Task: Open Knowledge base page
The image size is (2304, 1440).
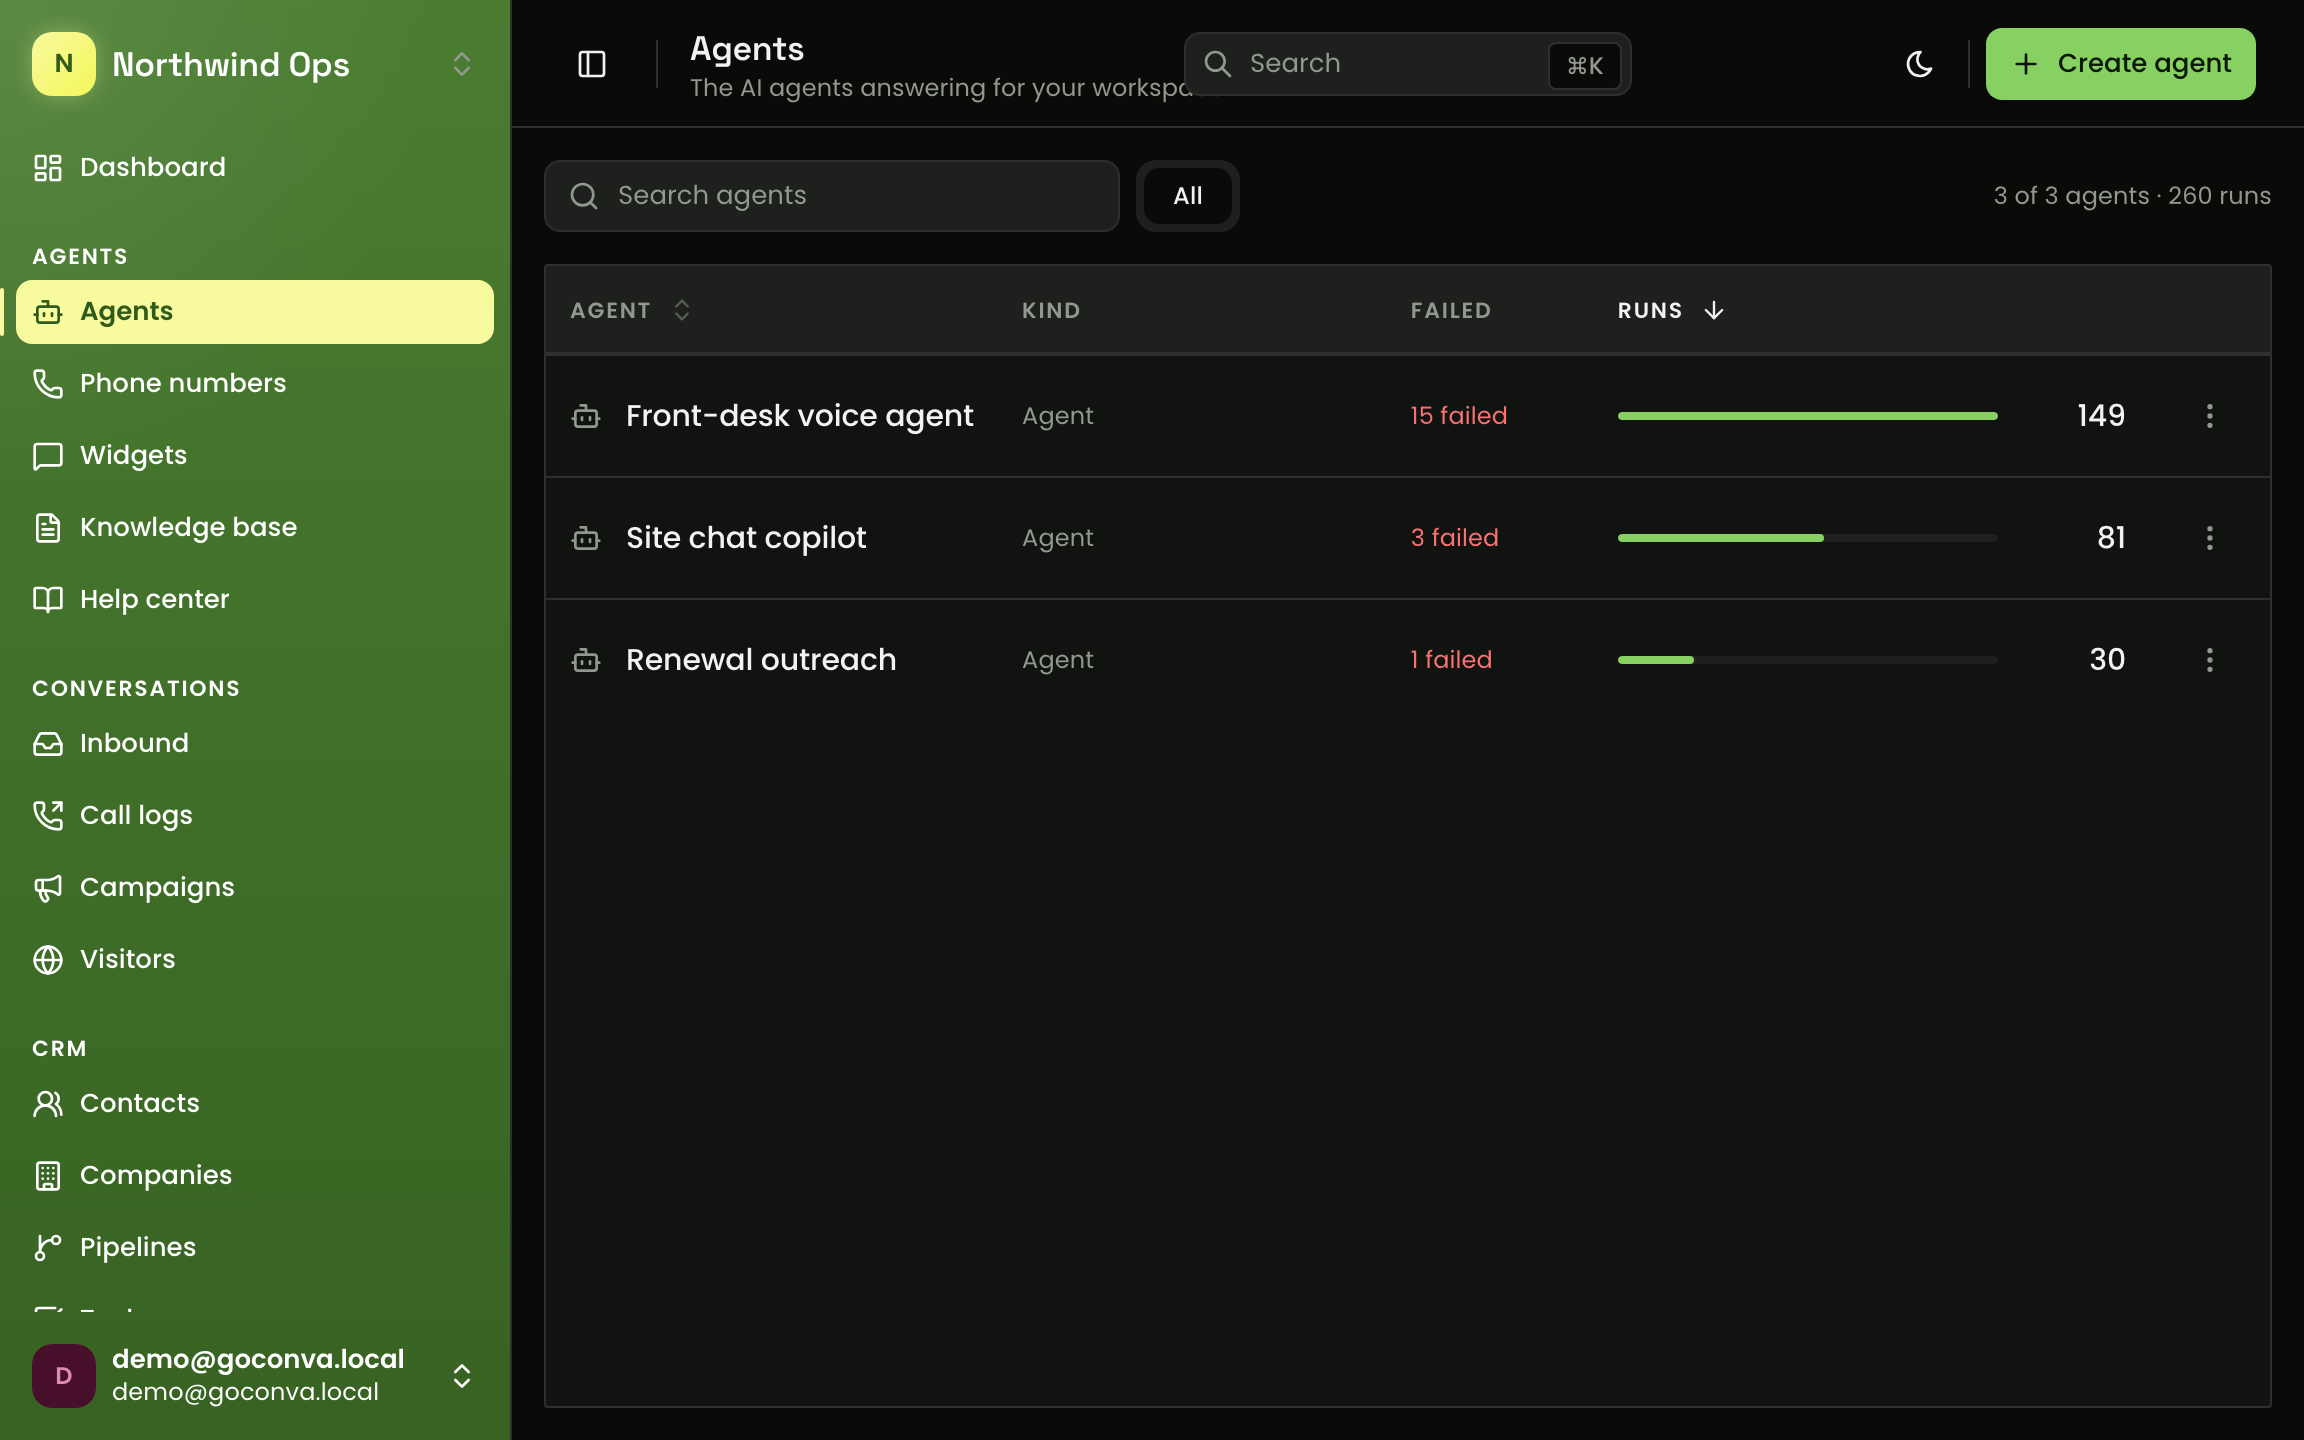Action: [x=255, y=527]
